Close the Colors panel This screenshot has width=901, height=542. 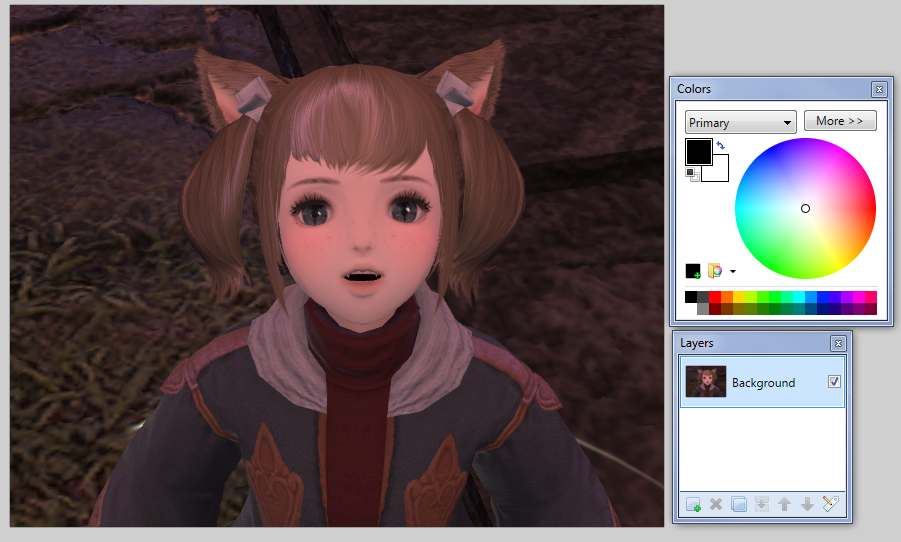click(879, 89)
